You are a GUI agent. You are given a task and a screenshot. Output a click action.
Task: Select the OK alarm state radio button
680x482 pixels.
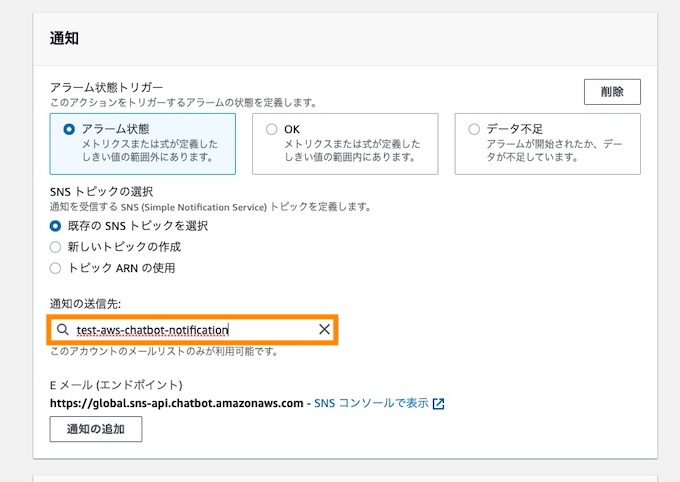pos(271,129)
